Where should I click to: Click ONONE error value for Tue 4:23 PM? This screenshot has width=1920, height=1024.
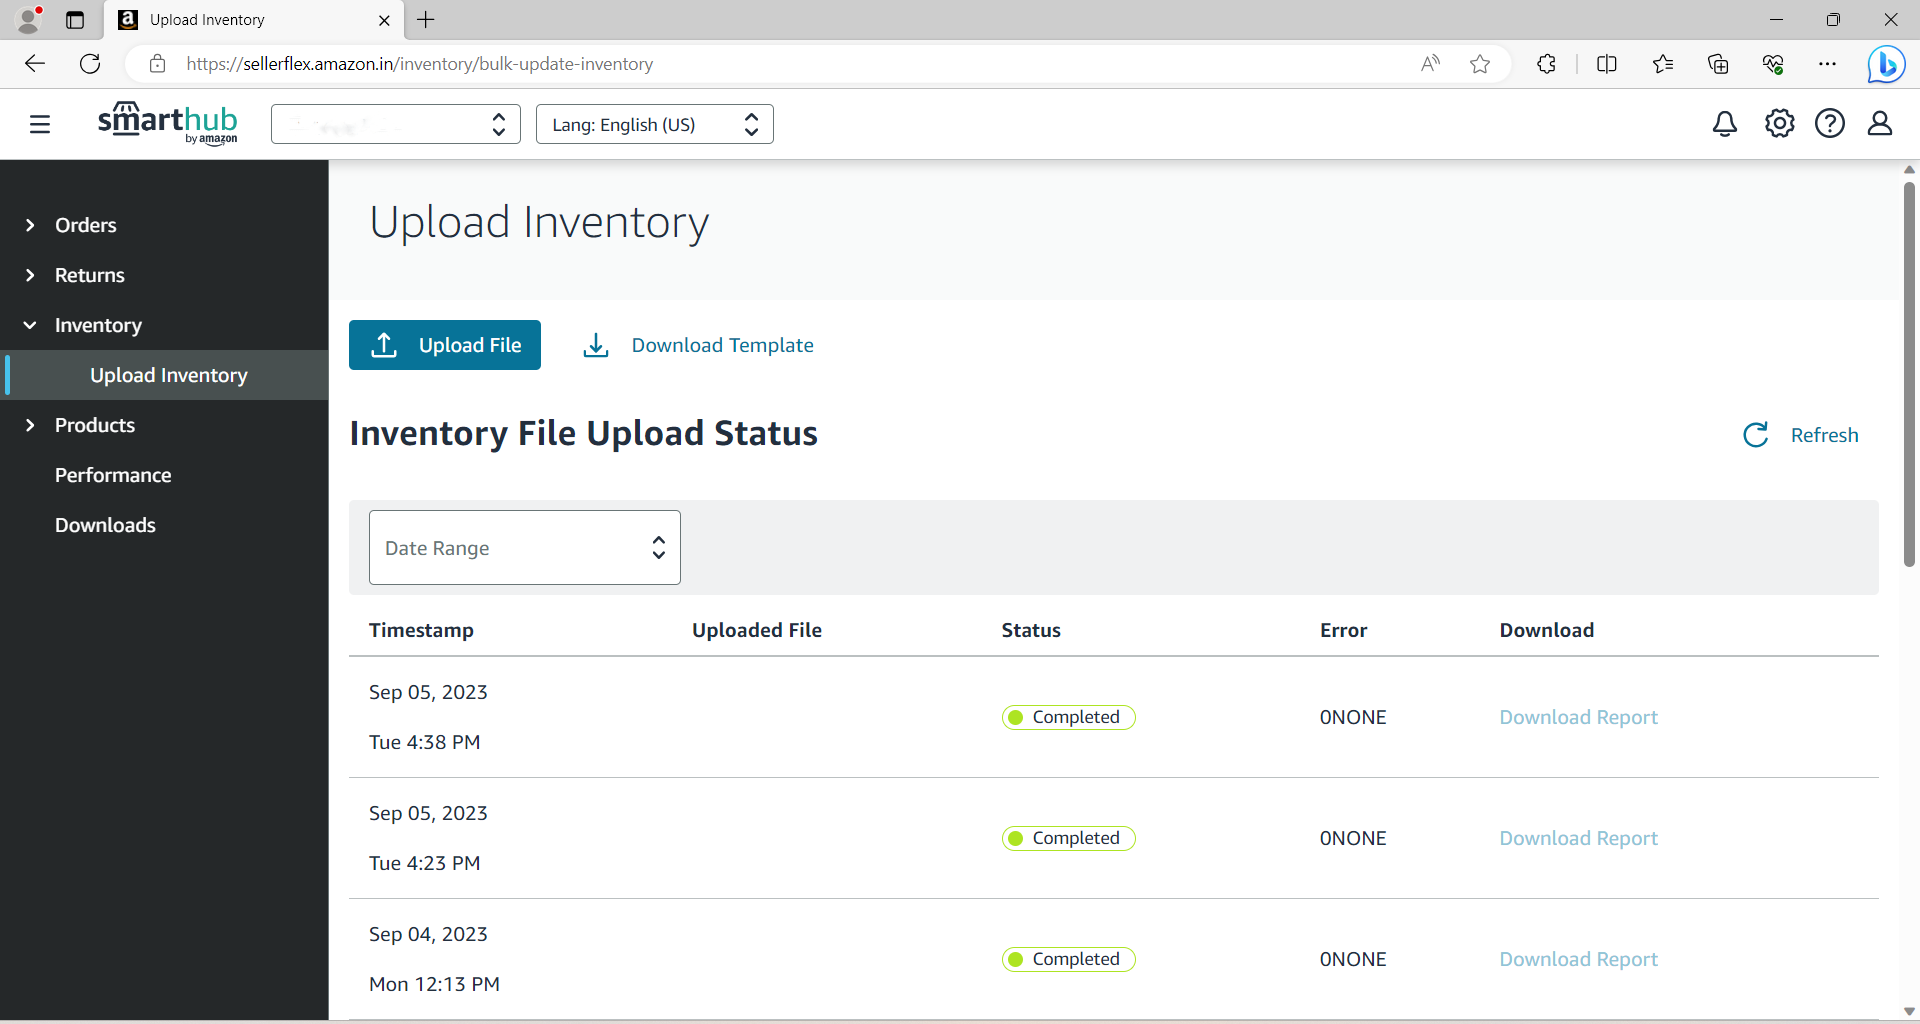[x=1353, y=838]
